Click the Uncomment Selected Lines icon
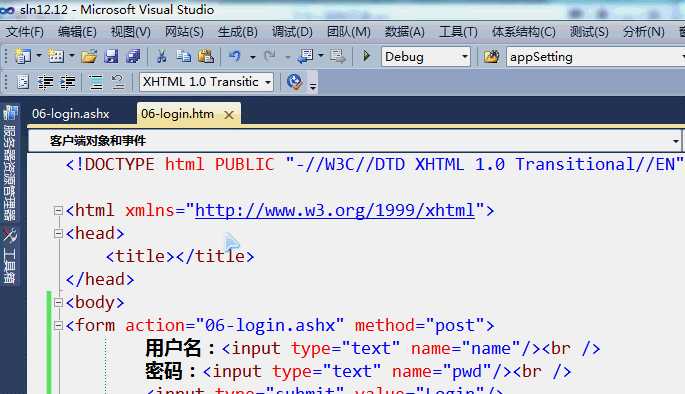 pos(118,82)
